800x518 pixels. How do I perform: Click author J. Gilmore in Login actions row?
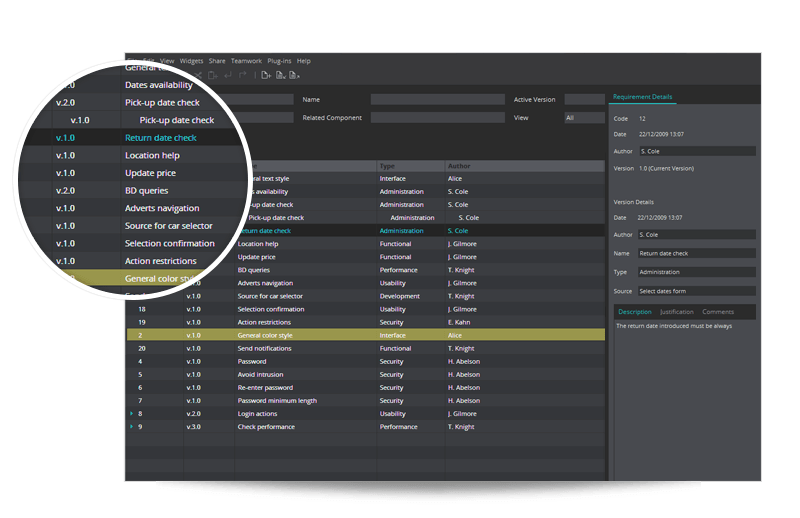pyautogui.click(x=462, y=414)
